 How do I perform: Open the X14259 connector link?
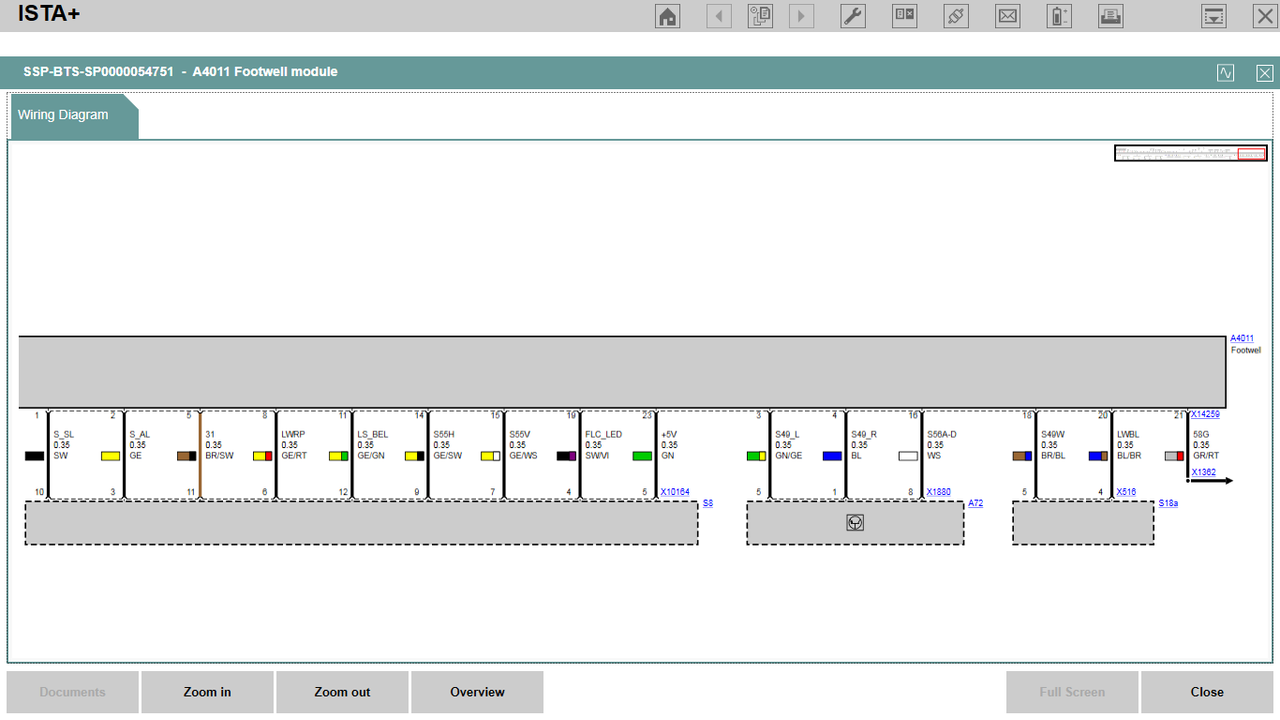[1205, 414]
